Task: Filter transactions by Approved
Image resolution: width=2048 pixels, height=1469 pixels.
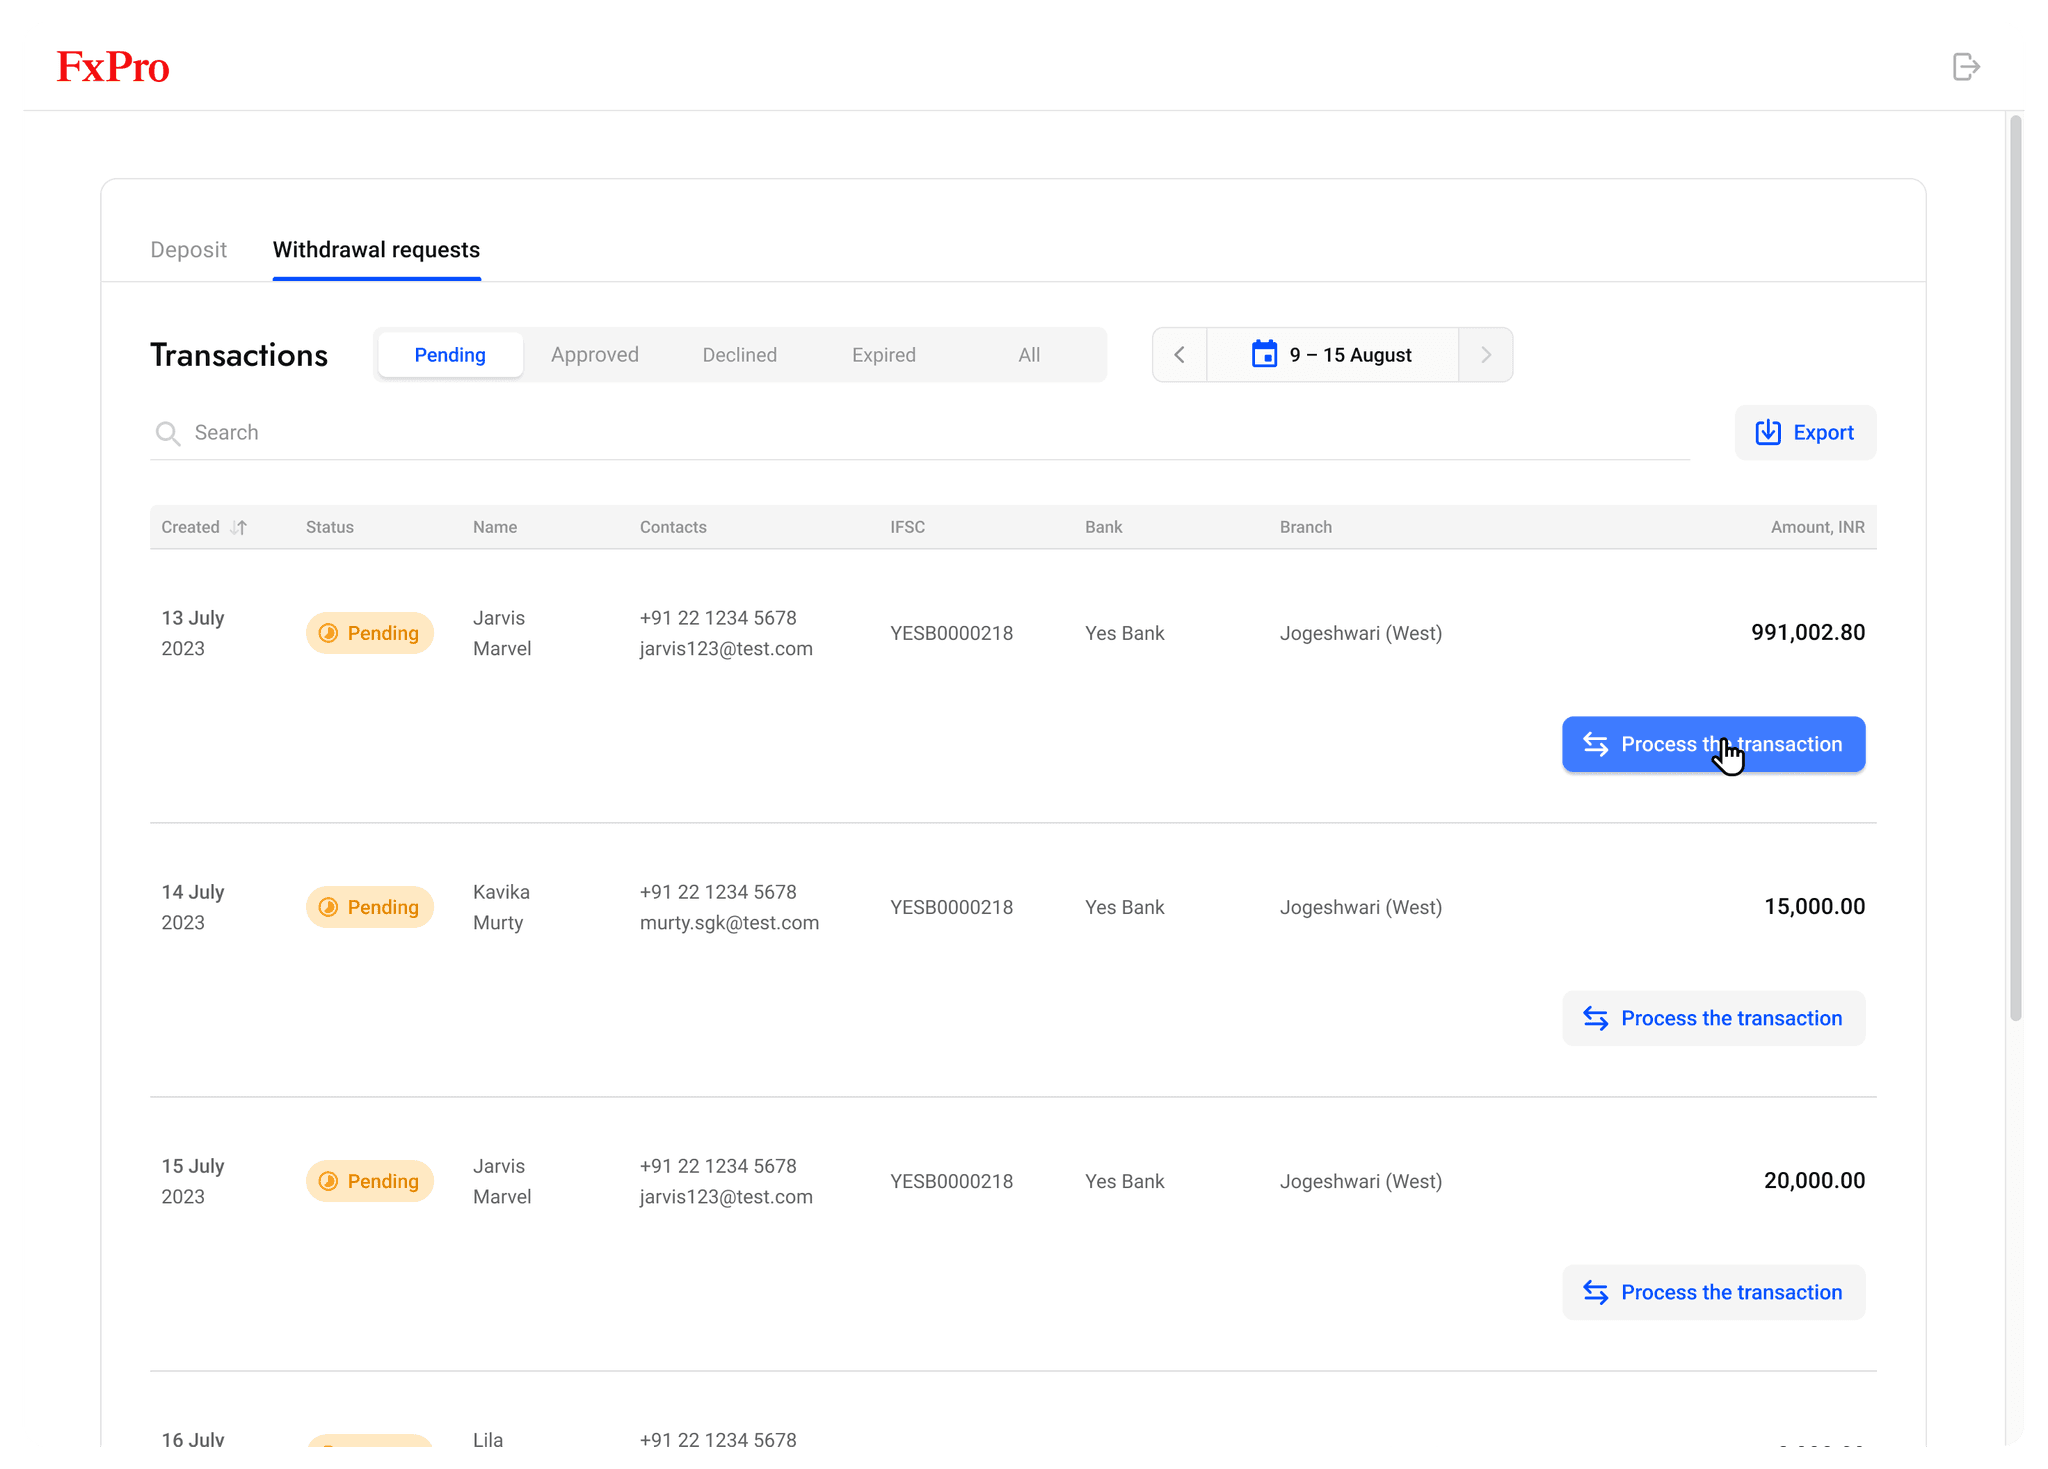Action: 595,355
